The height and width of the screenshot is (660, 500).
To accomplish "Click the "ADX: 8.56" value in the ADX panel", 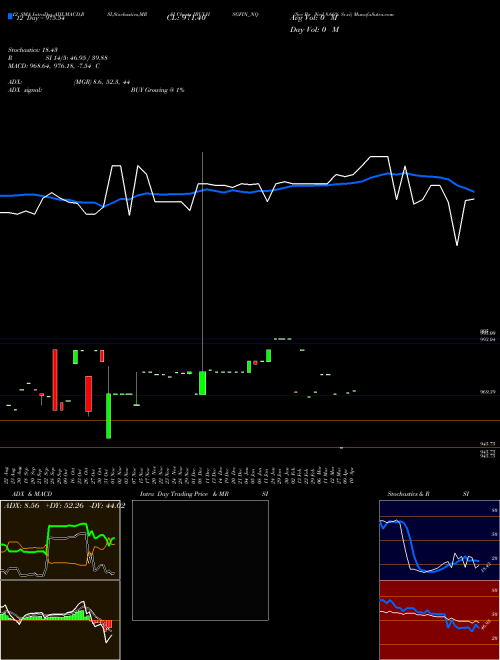I will (x=21, y=506).
